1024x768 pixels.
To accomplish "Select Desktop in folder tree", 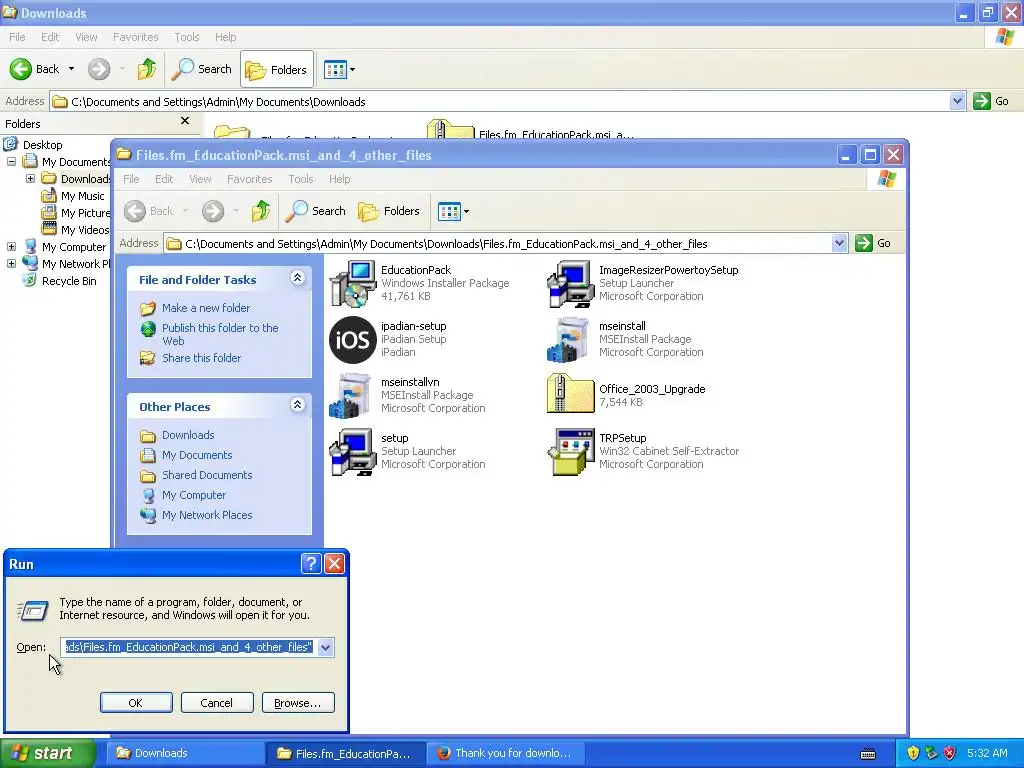I will (x=42, y=144).
